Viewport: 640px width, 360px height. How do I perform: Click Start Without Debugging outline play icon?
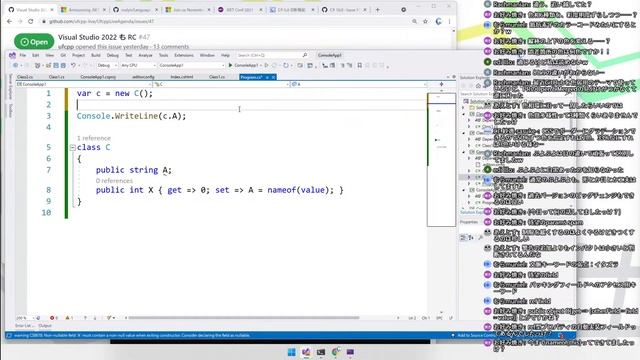267,65
